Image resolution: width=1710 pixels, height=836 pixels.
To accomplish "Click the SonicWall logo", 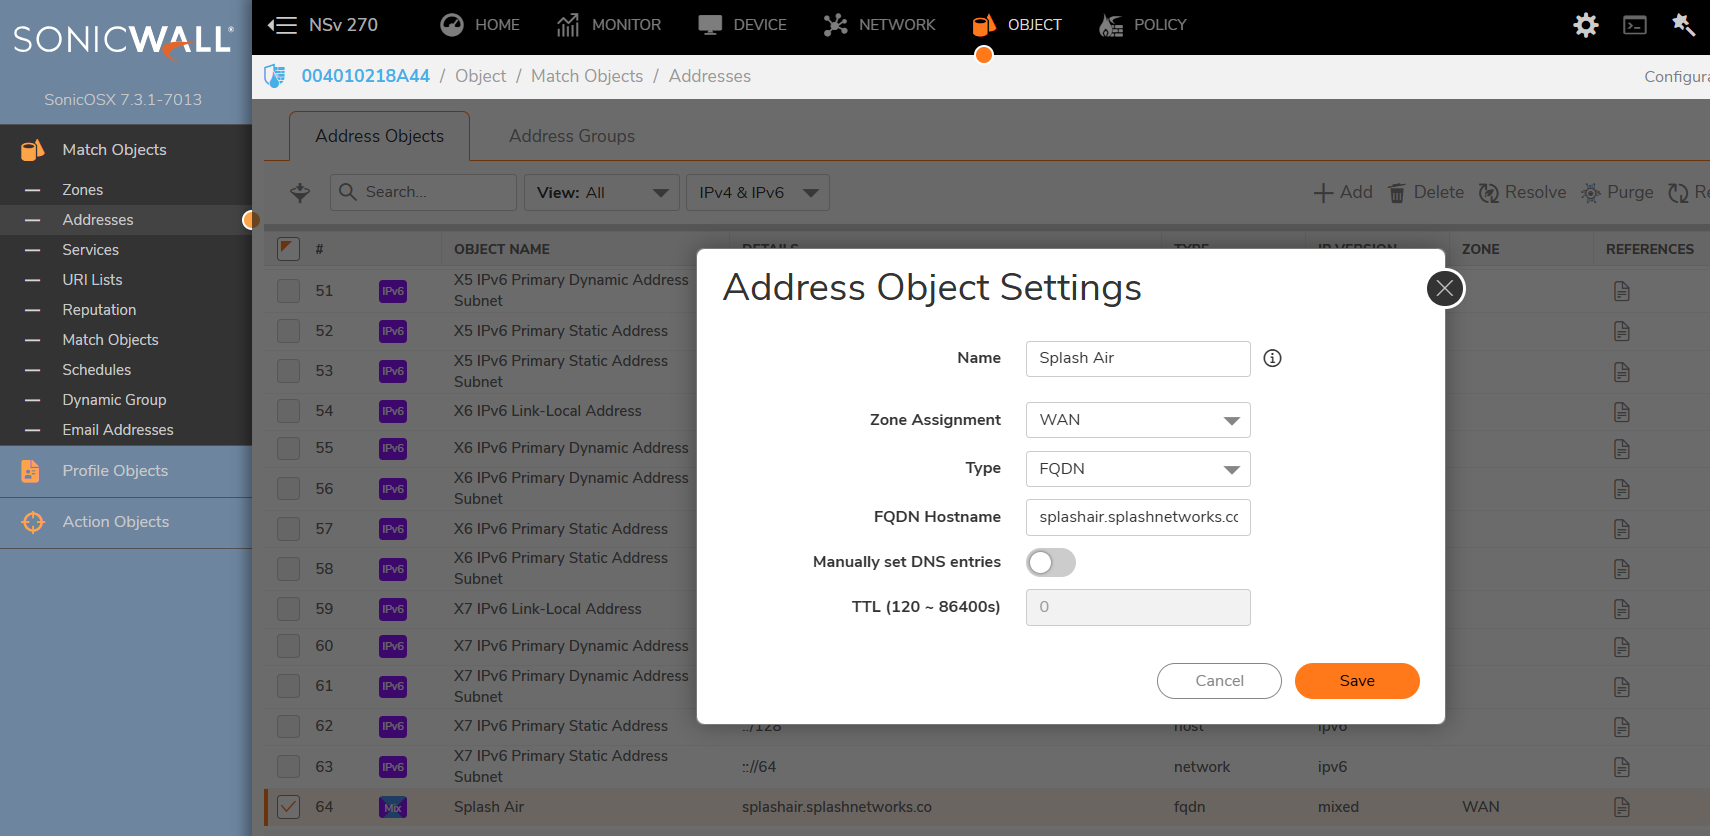I will pos(124,40).
